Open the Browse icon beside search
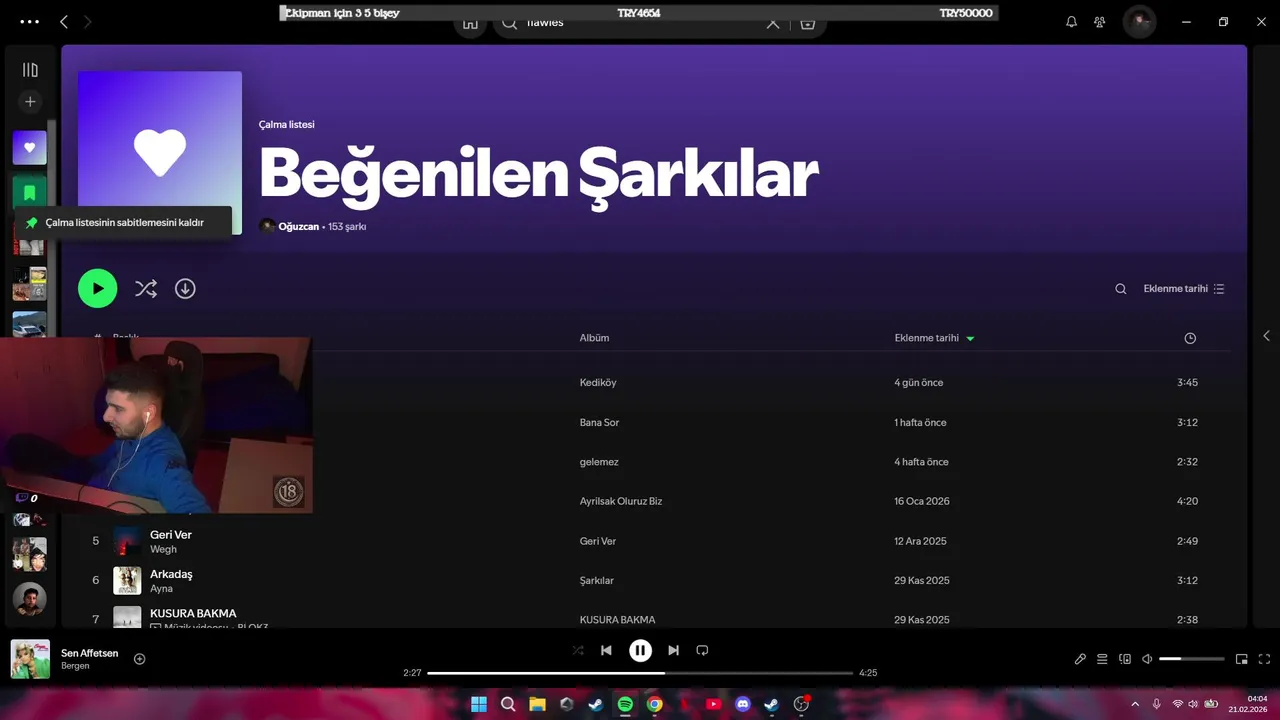 point(808,22)
